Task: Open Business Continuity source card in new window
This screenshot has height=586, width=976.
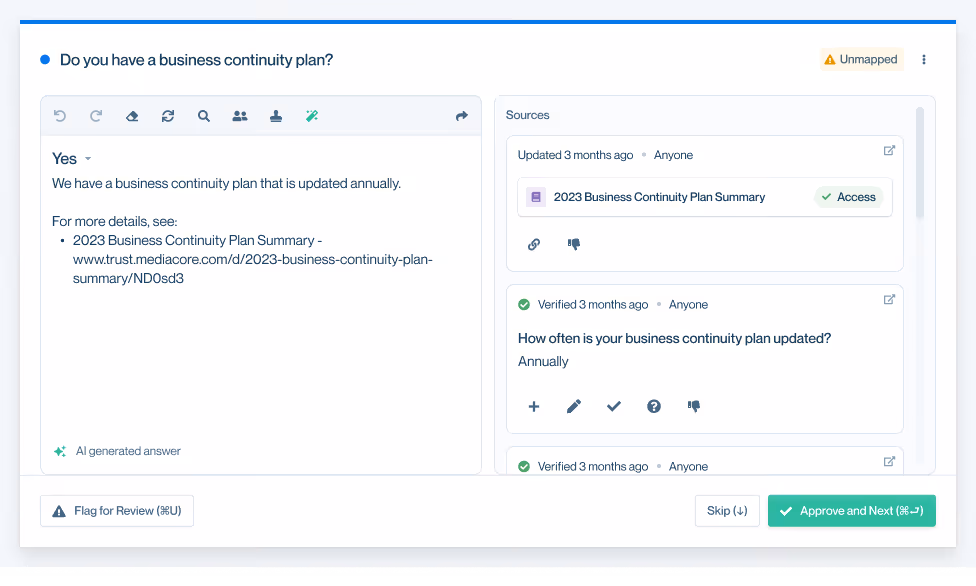Action: pyautogui.click(x=889, y=150)
